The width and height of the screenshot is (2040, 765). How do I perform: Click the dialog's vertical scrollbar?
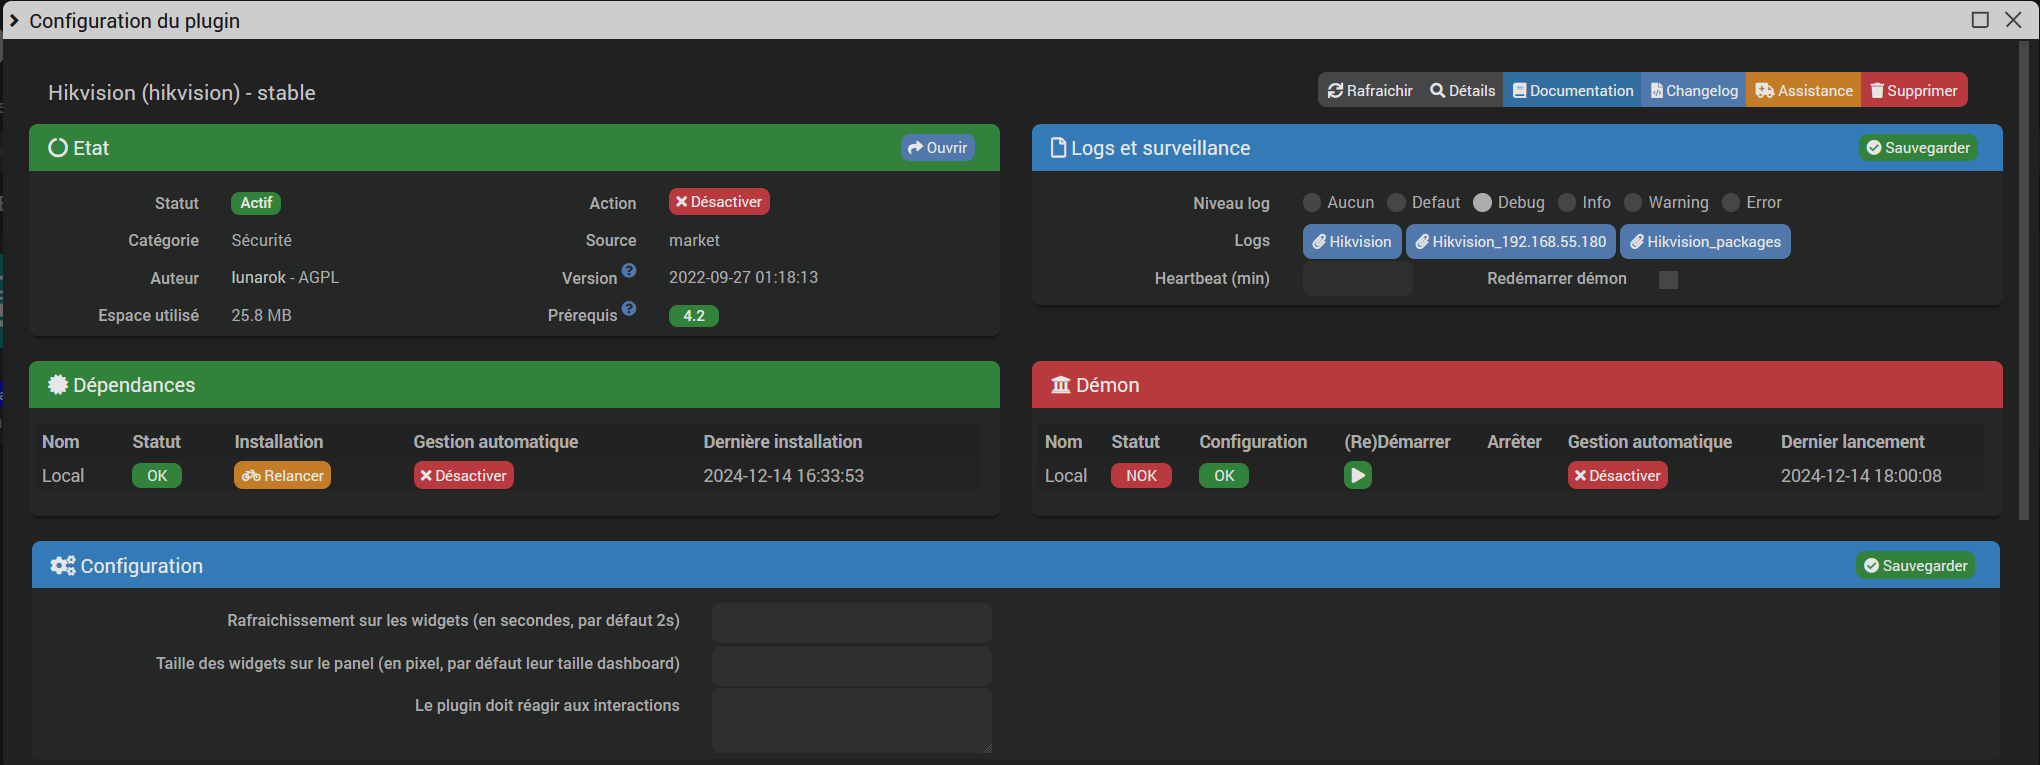tap(2023, 280)
